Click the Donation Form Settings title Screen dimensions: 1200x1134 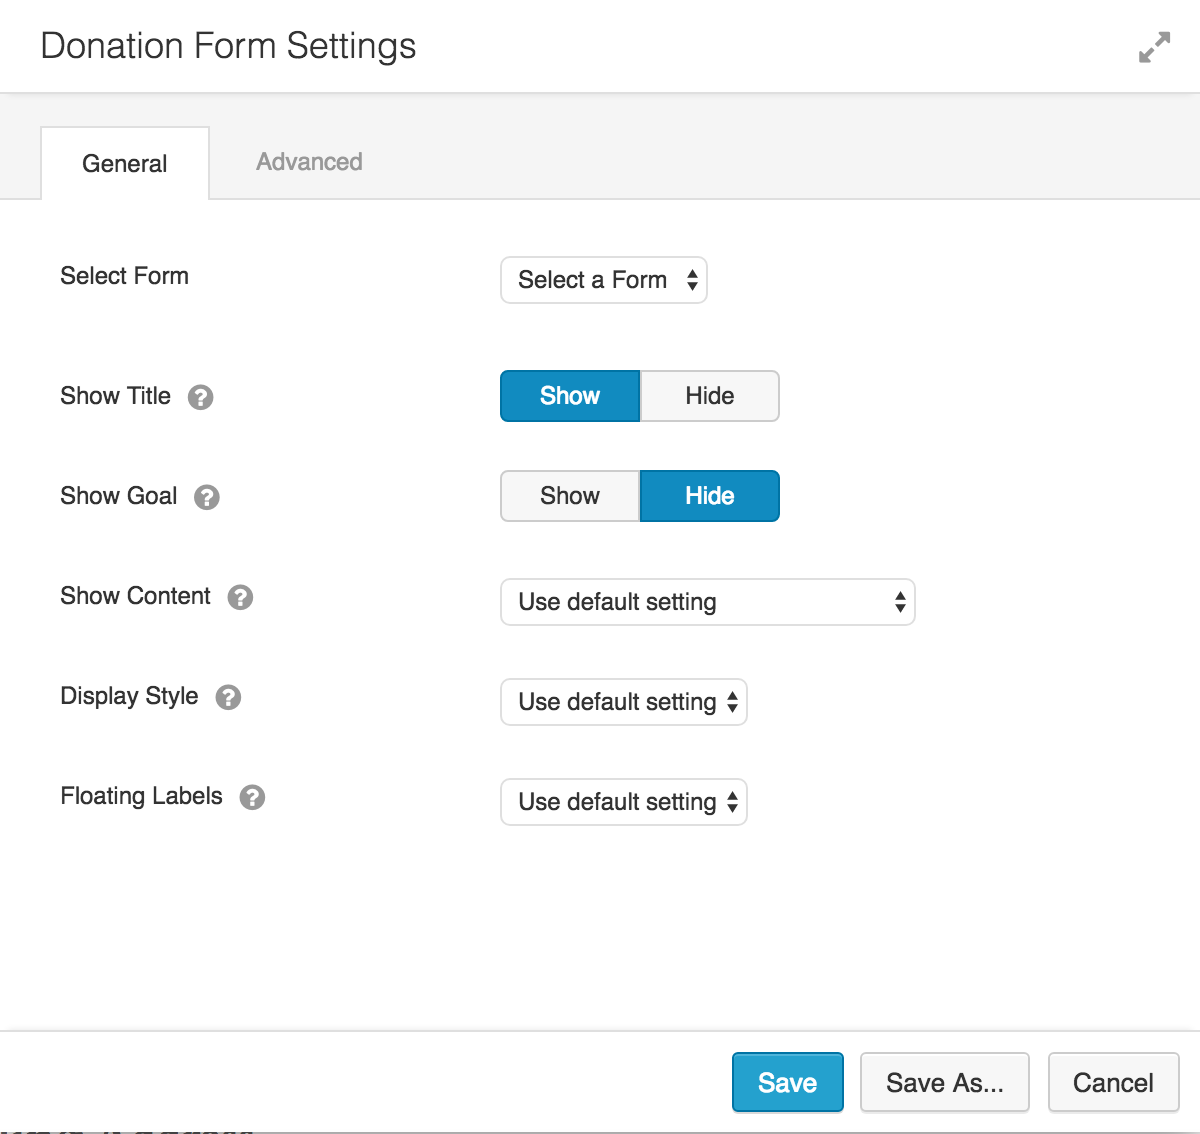tap(228, 46)
